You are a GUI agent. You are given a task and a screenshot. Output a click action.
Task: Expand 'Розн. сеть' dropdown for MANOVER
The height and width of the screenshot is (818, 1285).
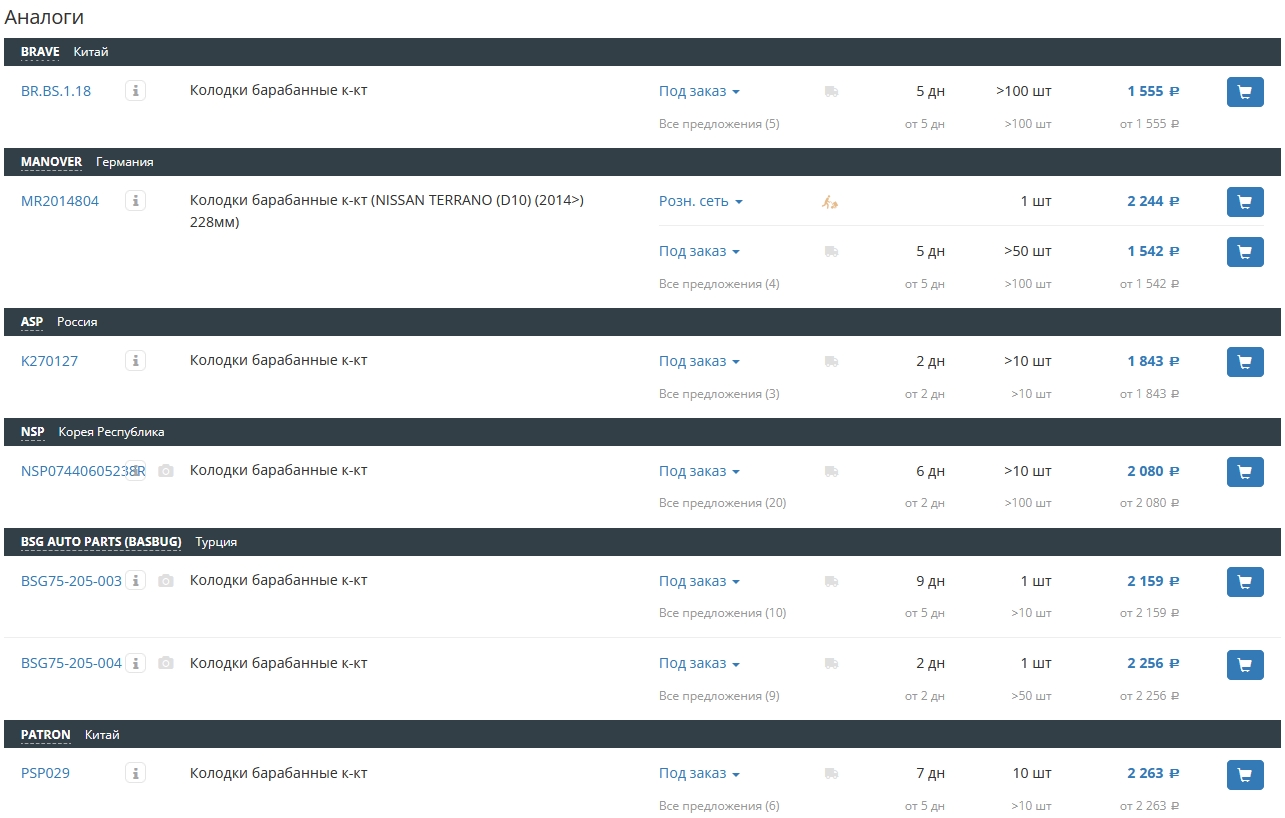coord(701,201)
